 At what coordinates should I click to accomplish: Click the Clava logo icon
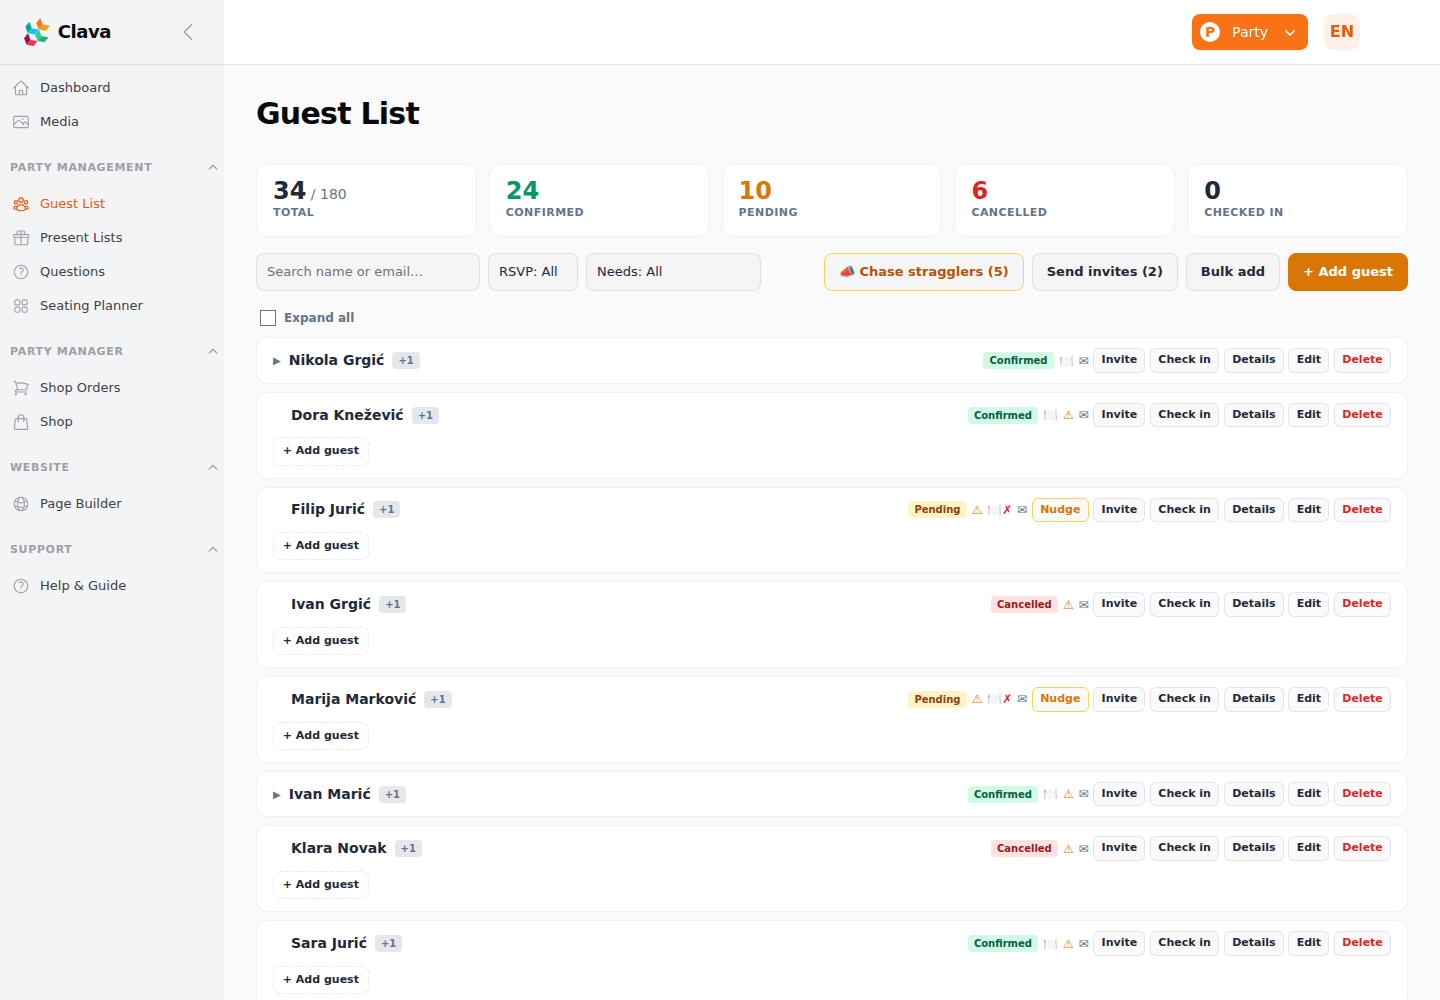(x=37, y=32)
